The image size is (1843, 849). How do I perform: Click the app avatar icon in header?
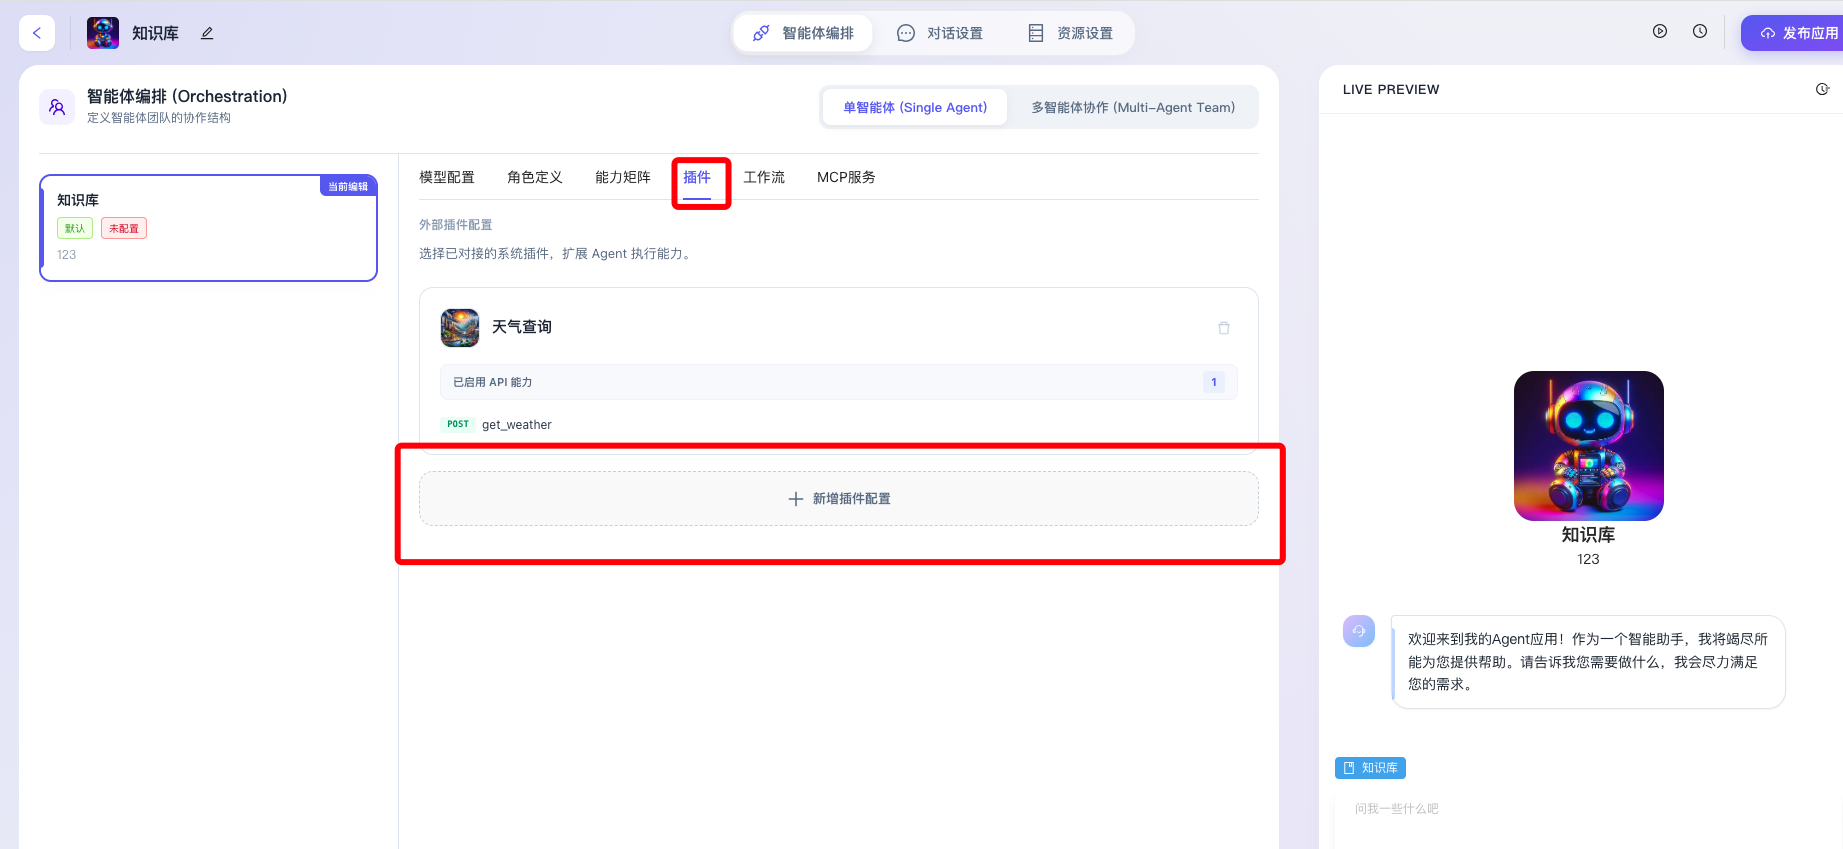click(x=103, y=33)
